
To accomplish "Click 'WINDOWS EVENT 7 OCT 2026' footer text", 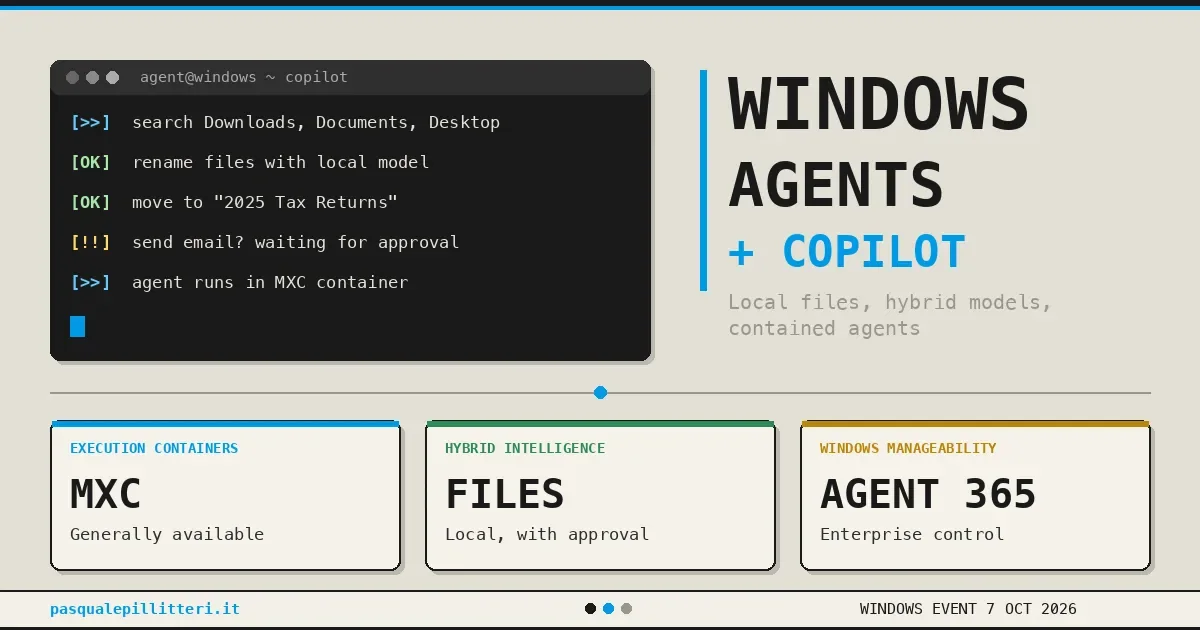I will pyautogui.click(x=968, y=609).
